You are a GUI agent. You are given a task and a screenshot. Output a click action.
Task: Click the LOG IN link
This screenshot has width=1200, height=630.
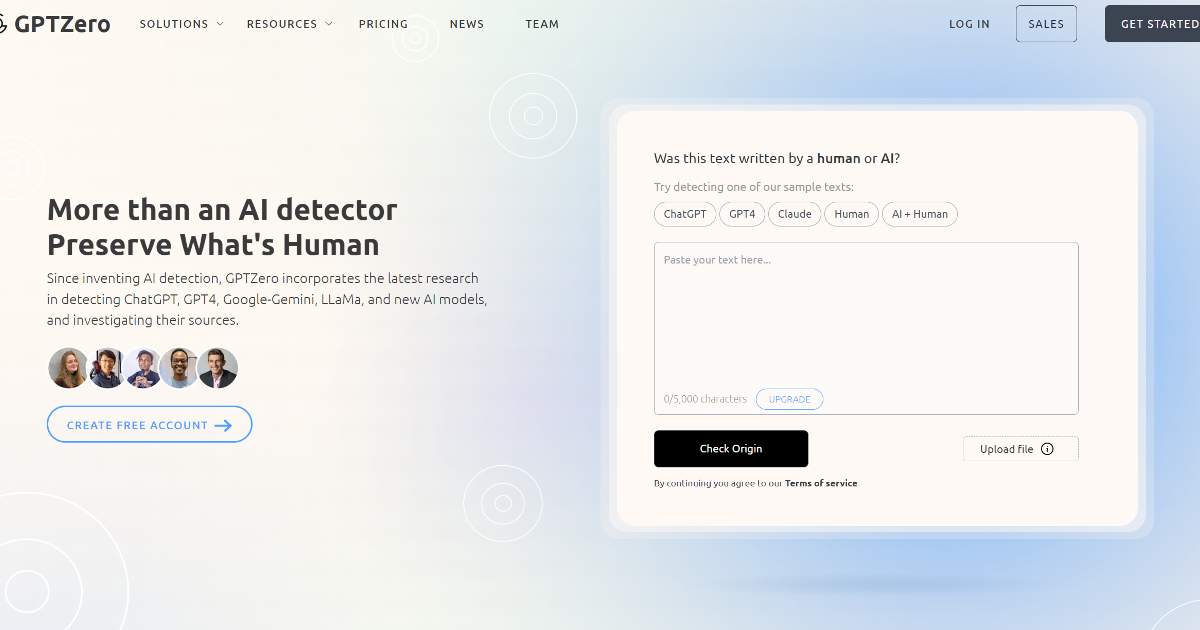(969, 23)
